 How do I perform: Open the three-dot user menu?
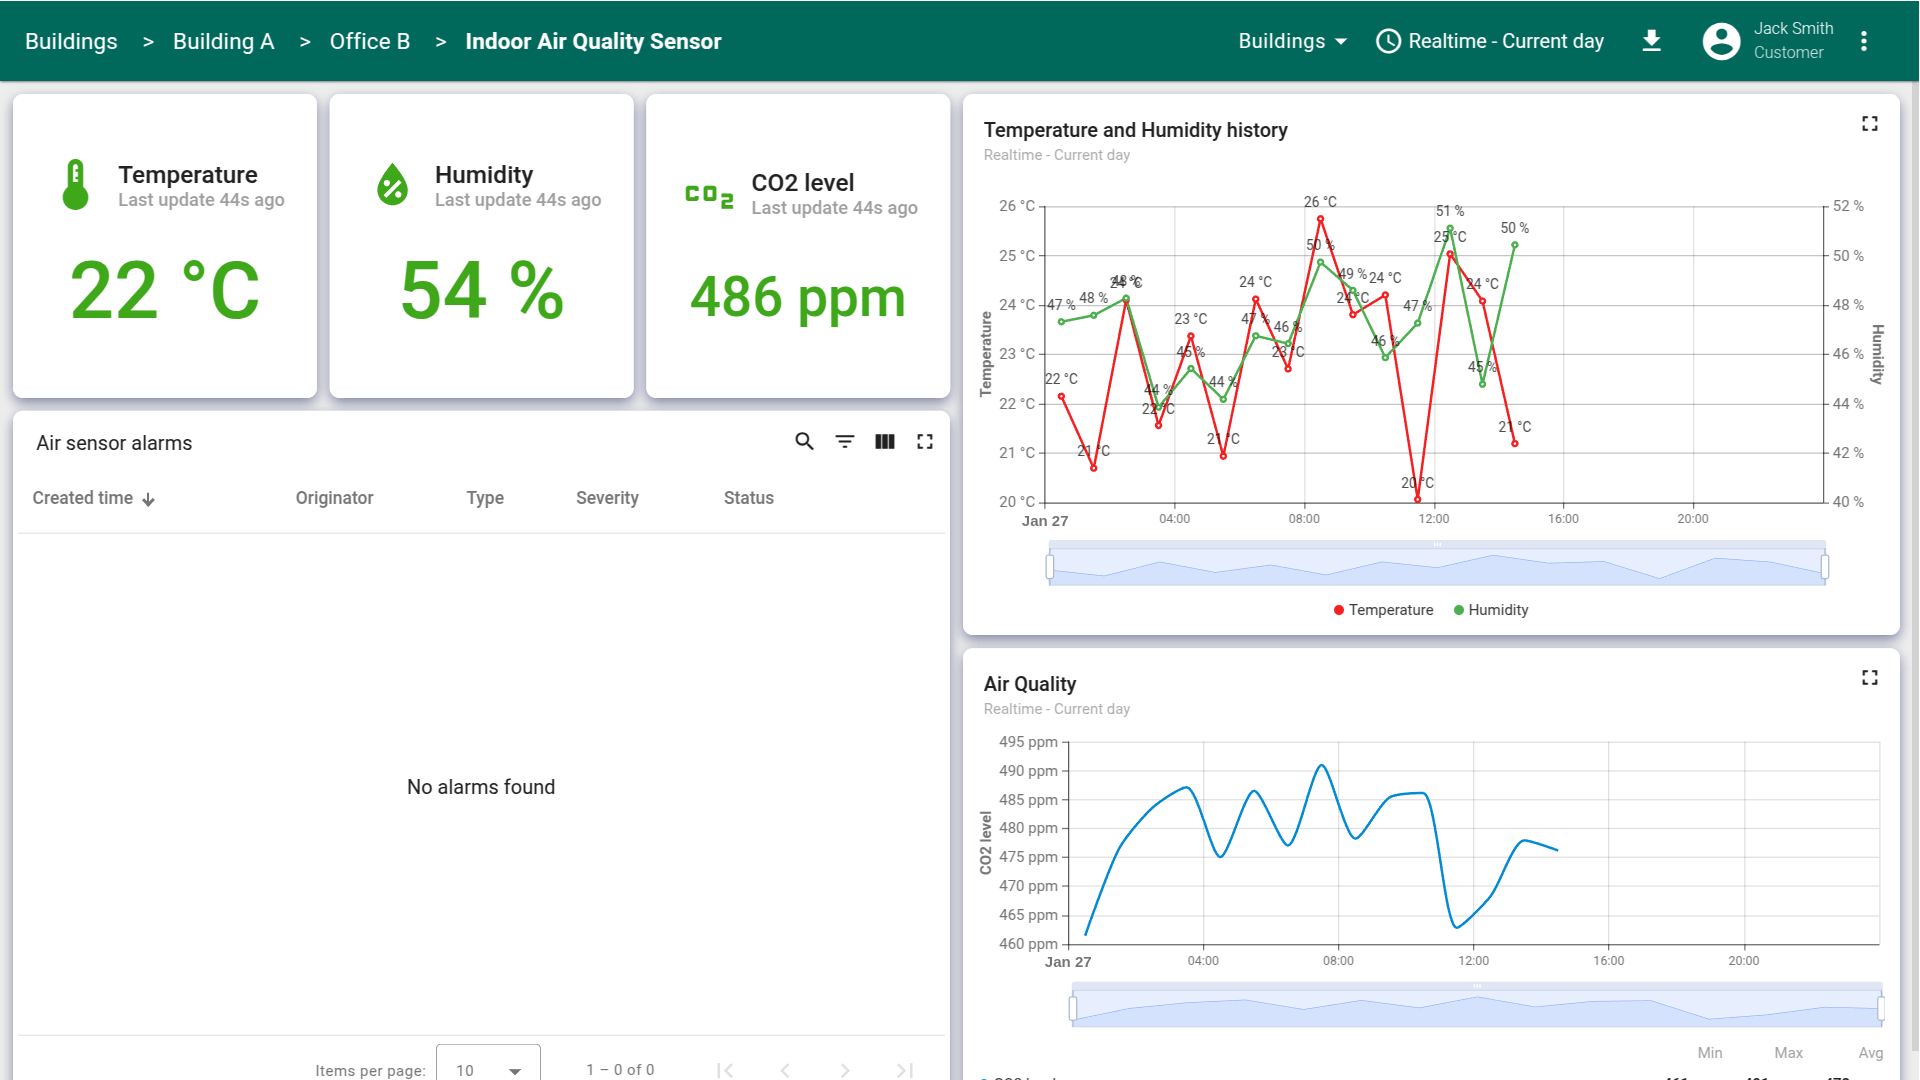tap(1864, 41)
